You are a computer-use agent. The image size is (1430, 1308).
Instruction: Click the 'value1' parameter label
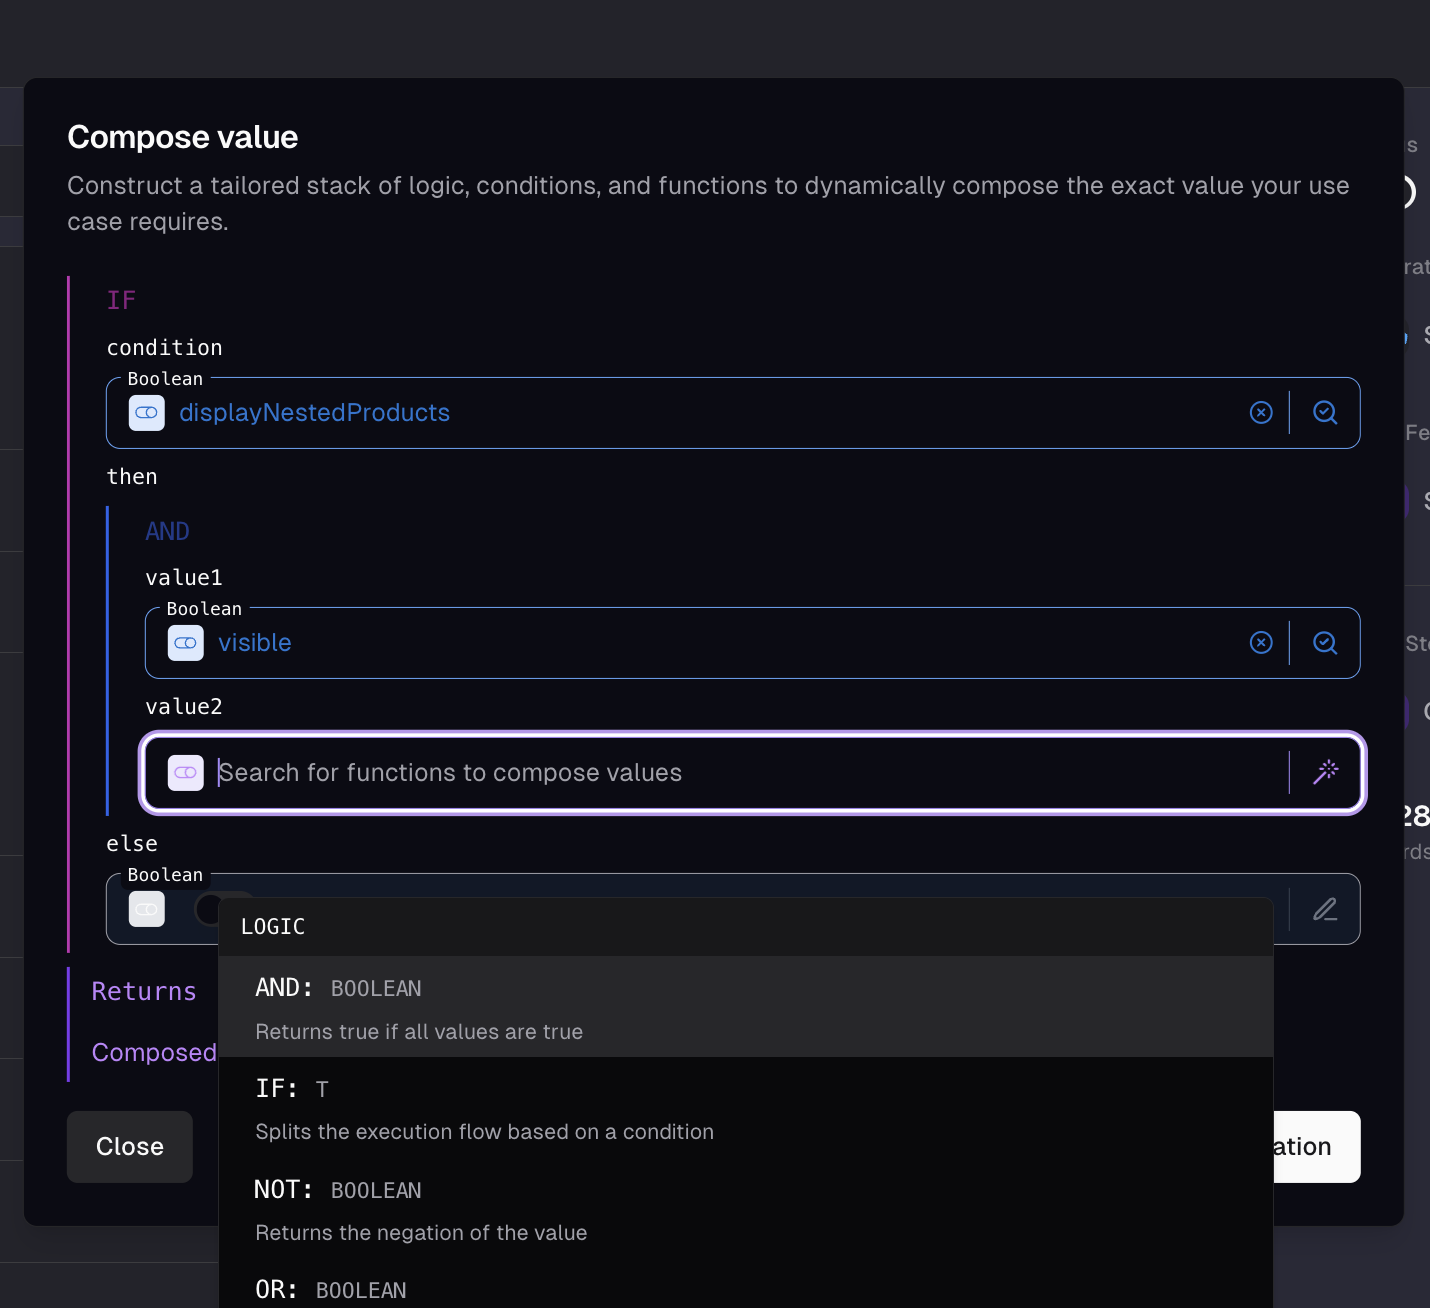[184, 578]
